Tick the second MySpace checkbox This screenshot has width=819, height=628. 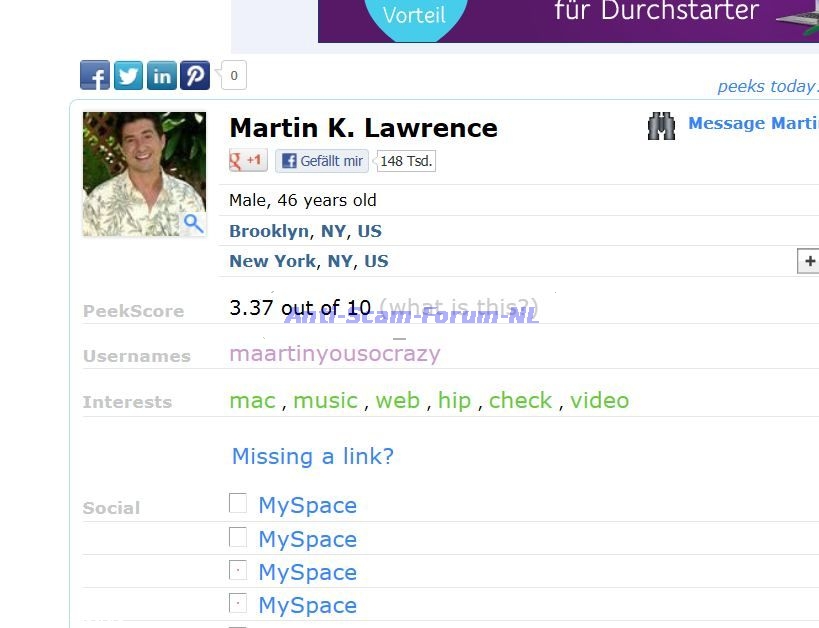[x=238, y=537]
